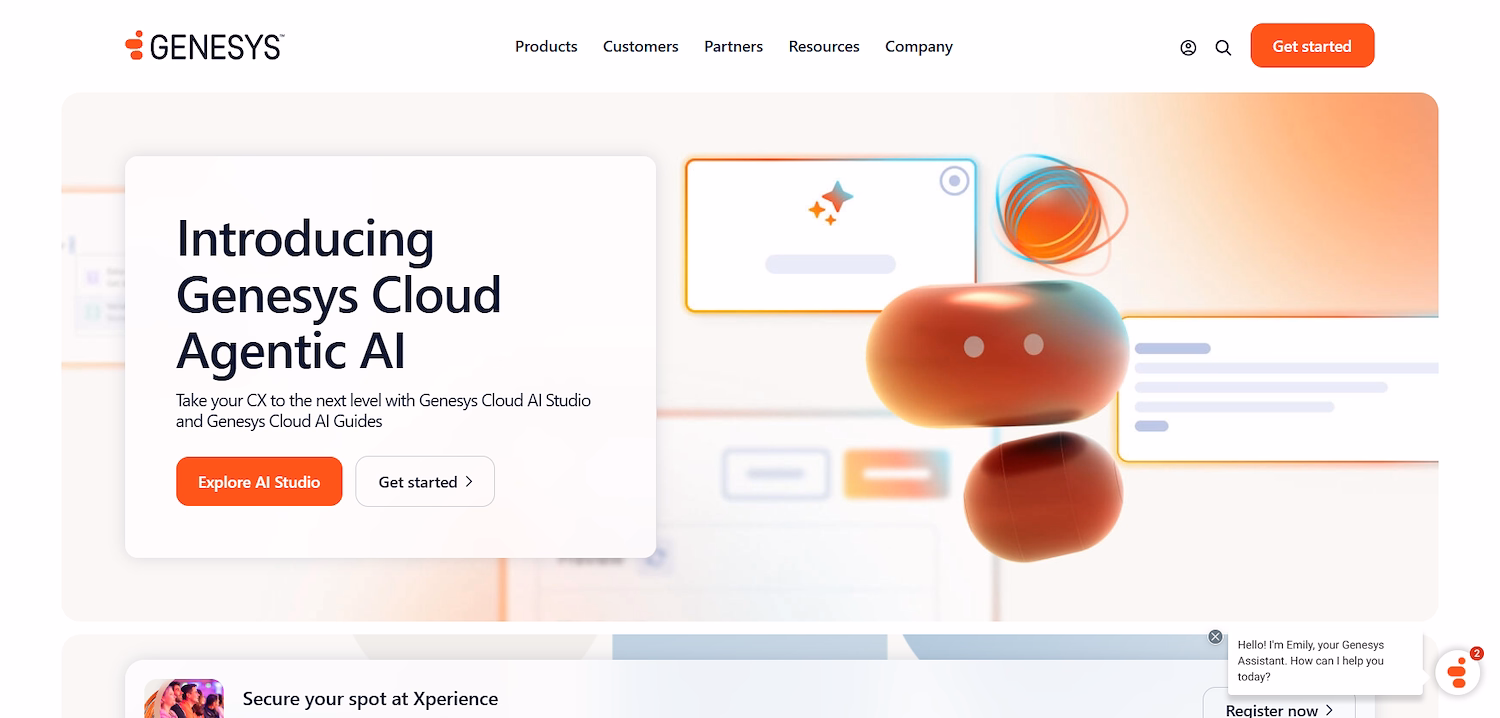Click the search magnifier icon

point(1223,46)
